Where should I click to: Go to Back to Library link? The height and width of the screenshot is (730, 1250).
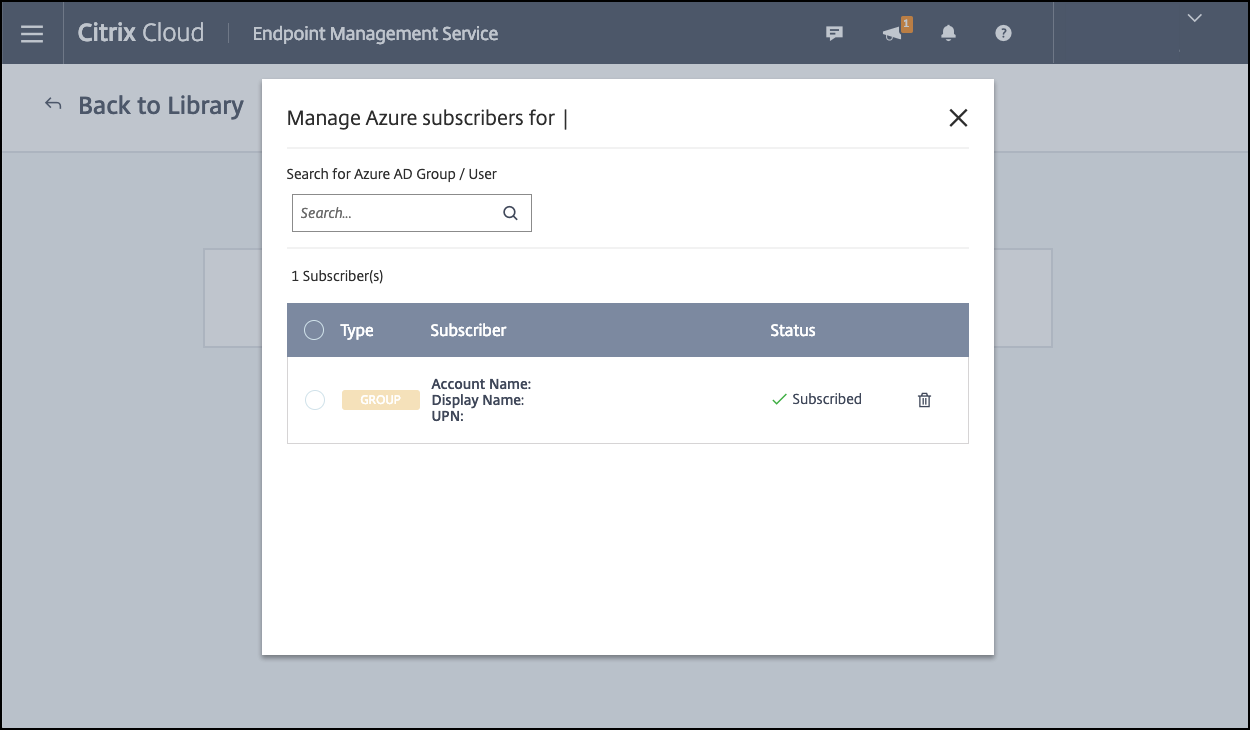tap(160, 106)
